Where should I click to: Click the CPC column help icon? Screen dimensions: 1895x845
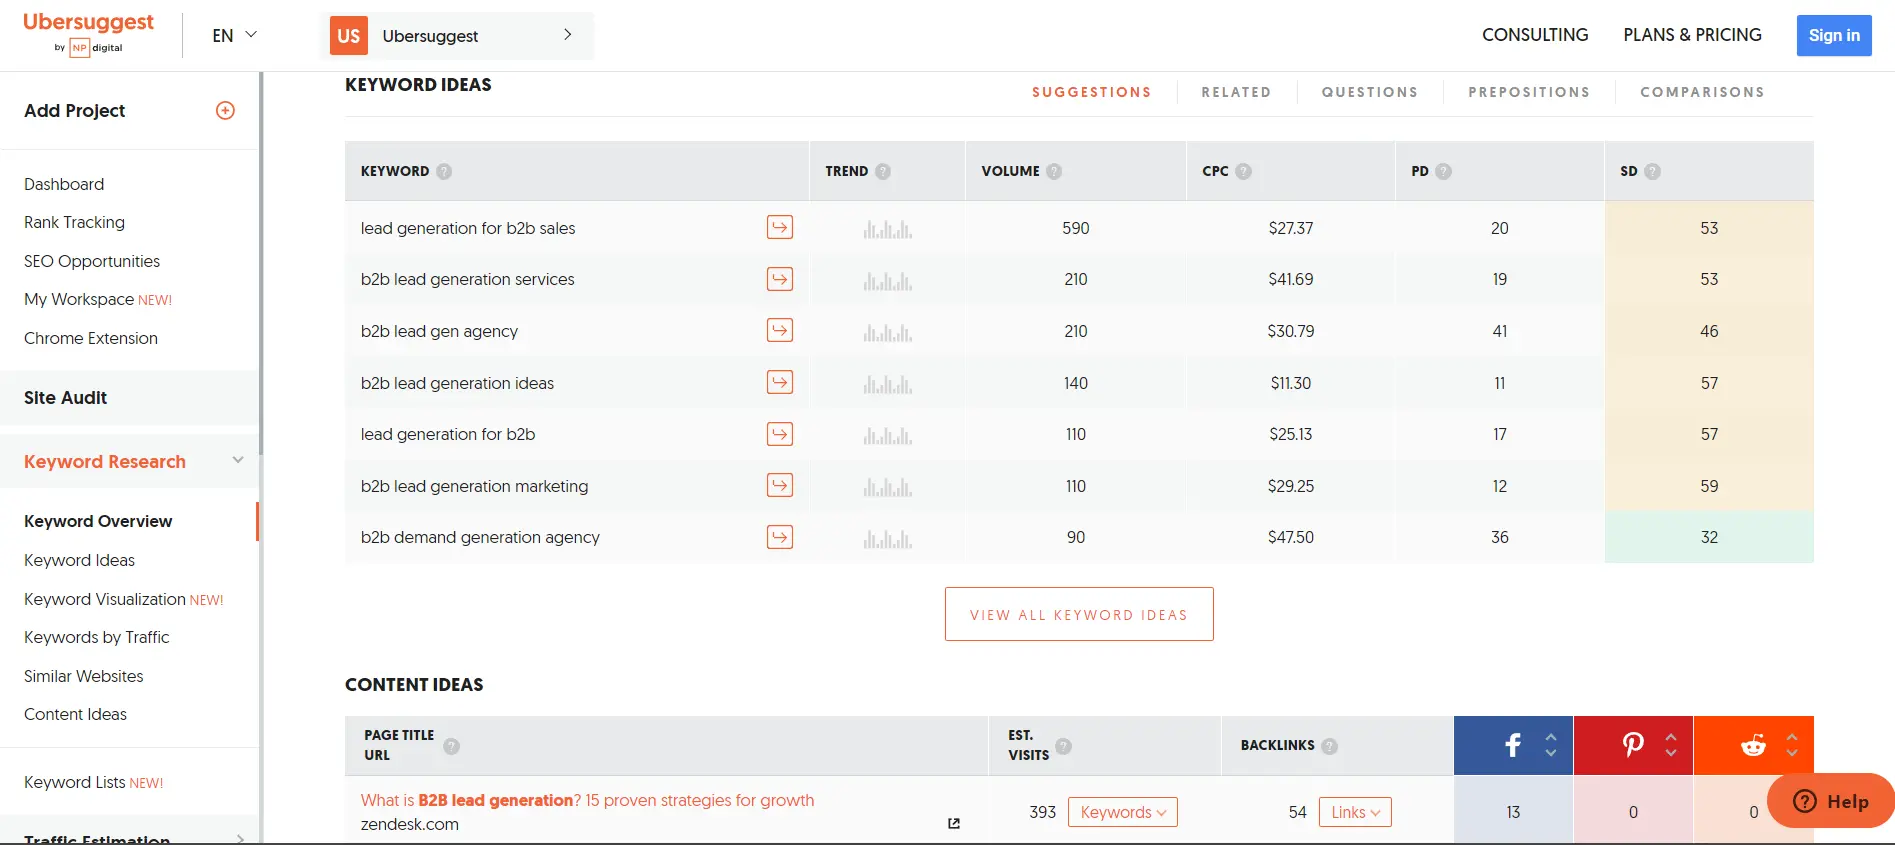click(x=1243, y=171)
